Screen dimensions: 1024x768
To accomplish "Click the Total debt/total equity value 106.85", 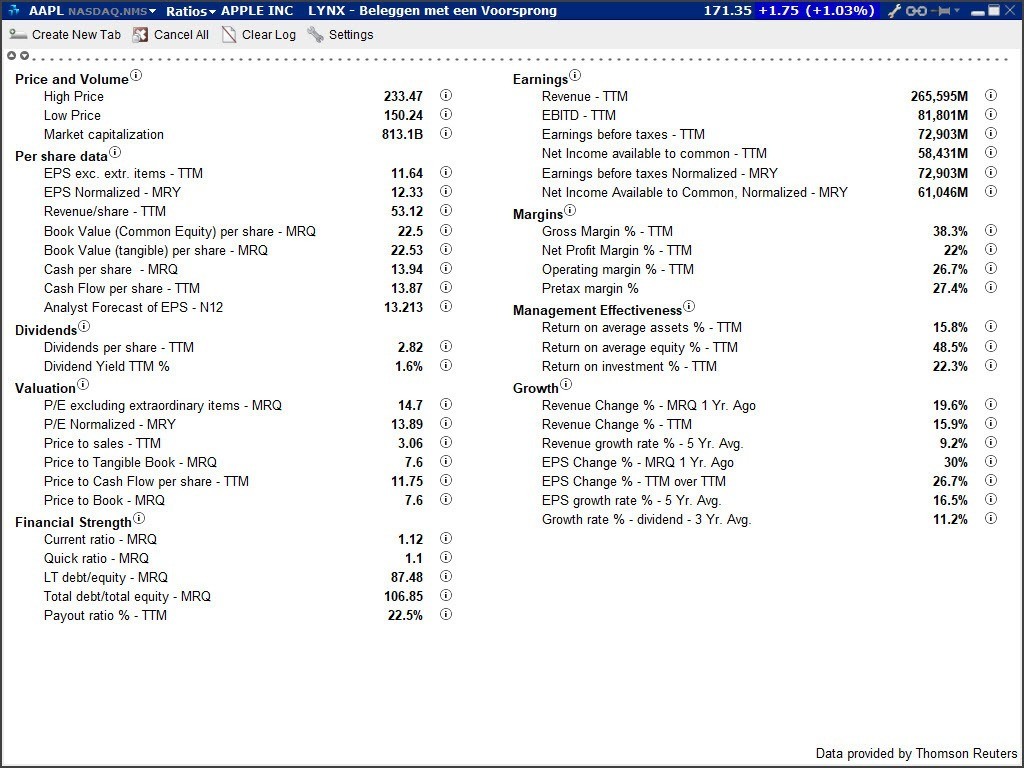I will pyautogui.click(x=403, y=596).
